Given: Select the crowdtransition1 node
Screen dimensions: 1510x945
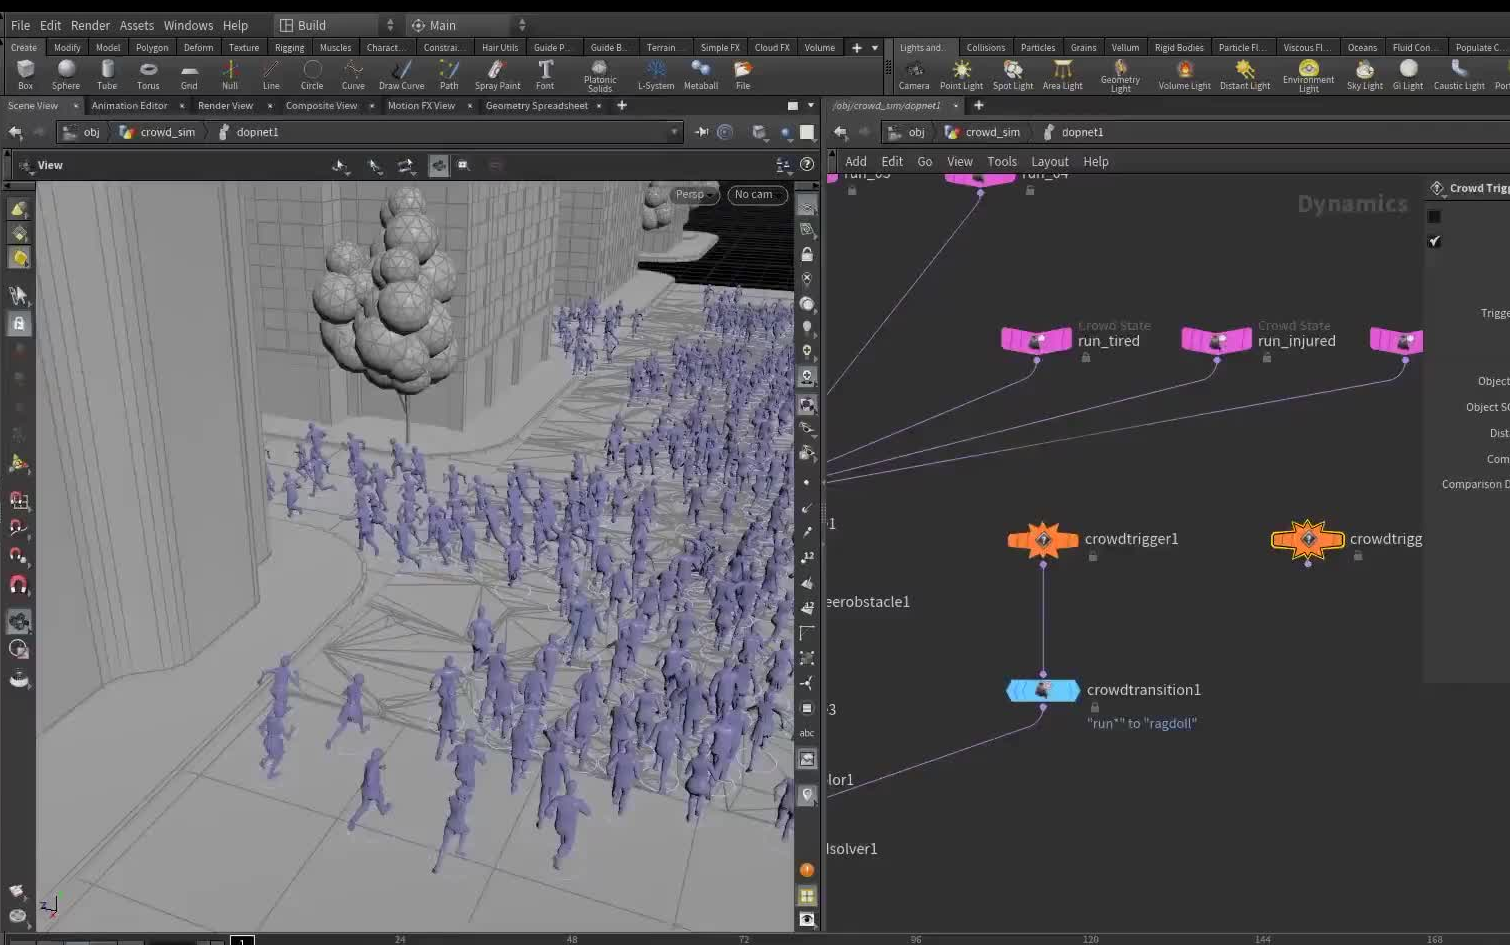Looking at the screenshot, I should click(1043, 690).
